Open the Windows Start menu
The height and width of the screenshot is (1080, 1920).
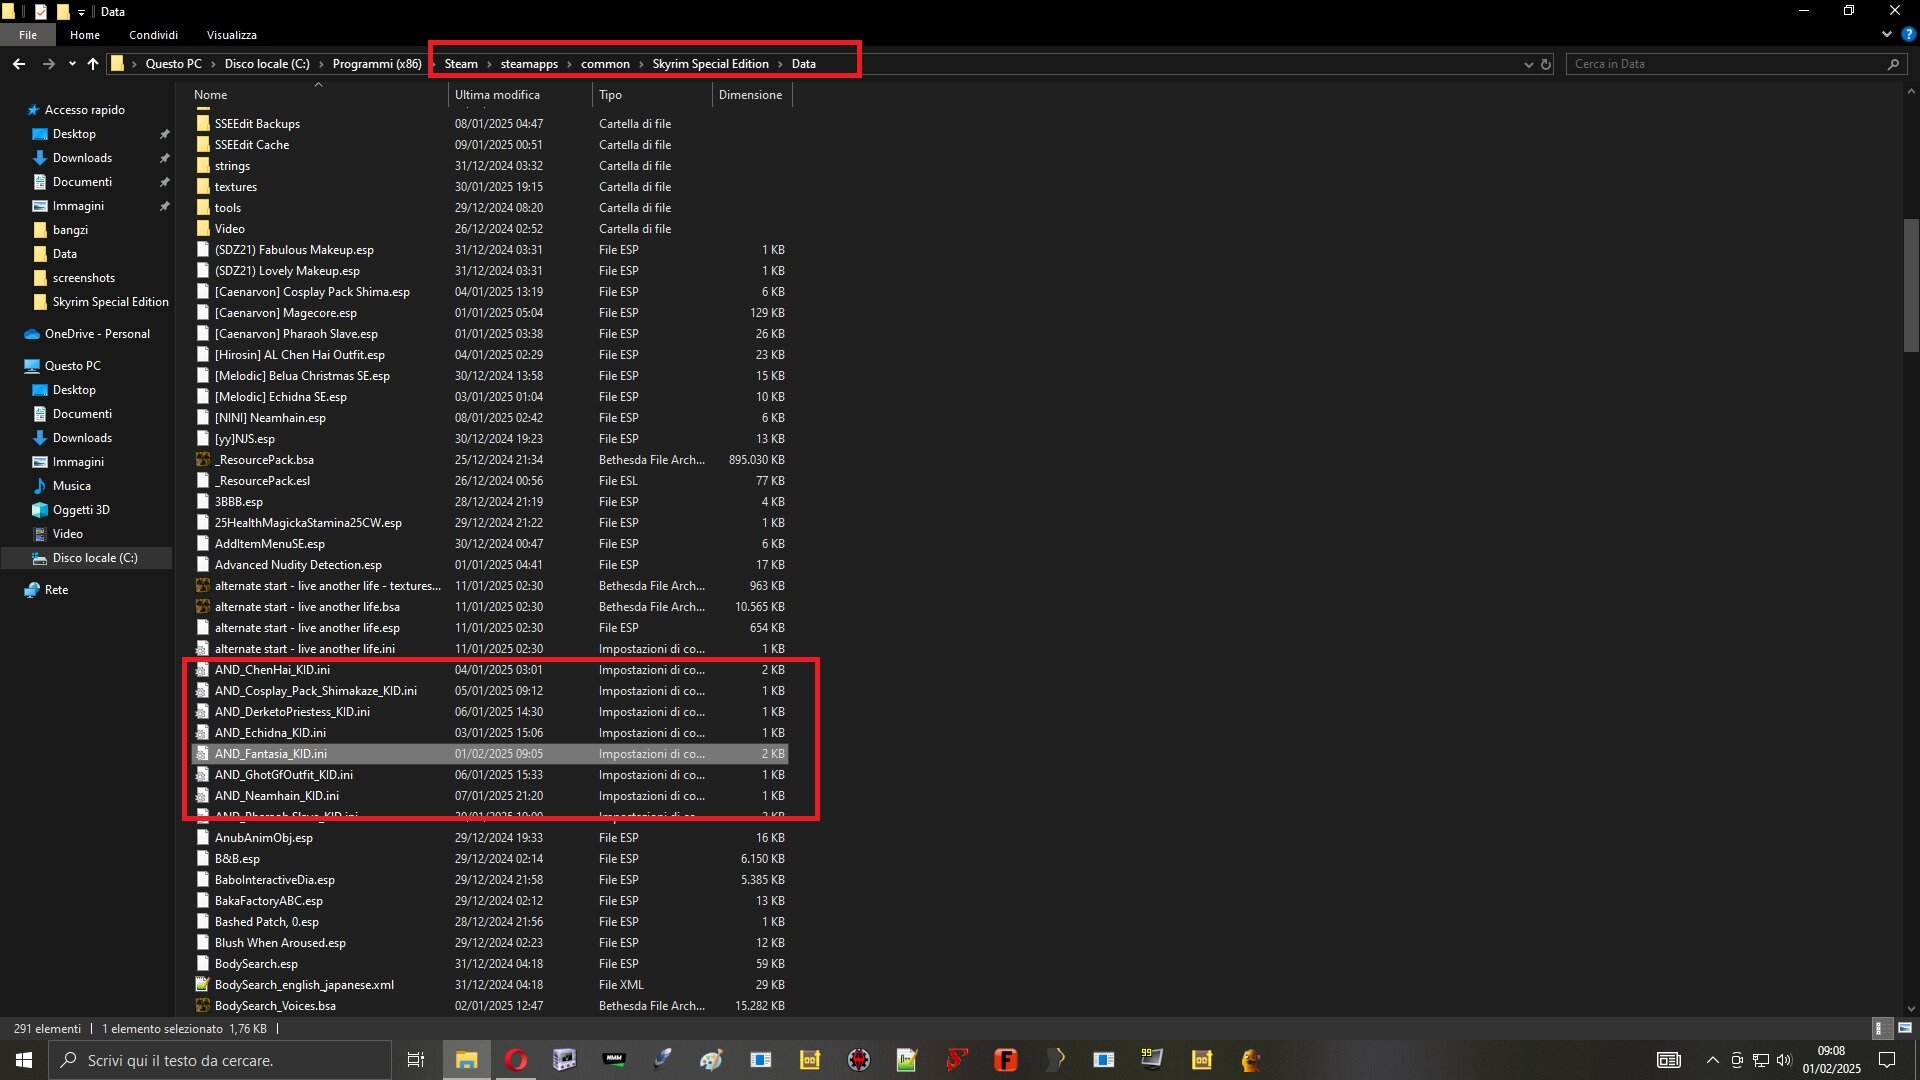coord(24,1060)
